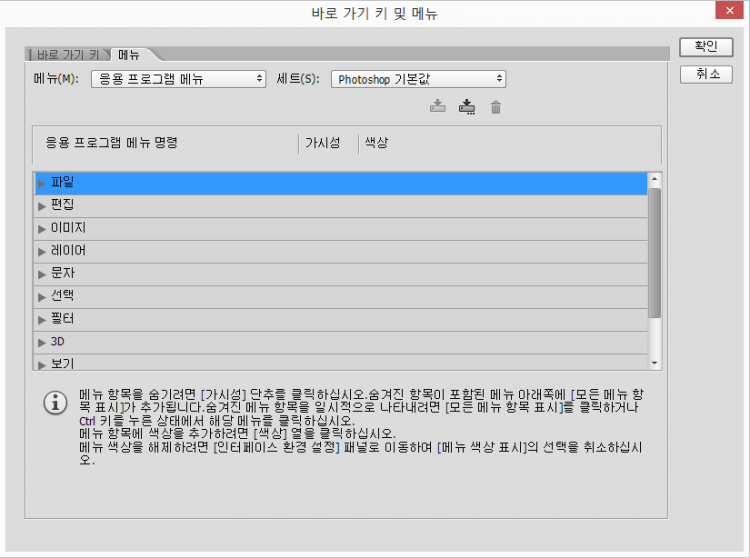Save changes to the current menu set
The height and width of the screenshot is (558, 750).
437,107
